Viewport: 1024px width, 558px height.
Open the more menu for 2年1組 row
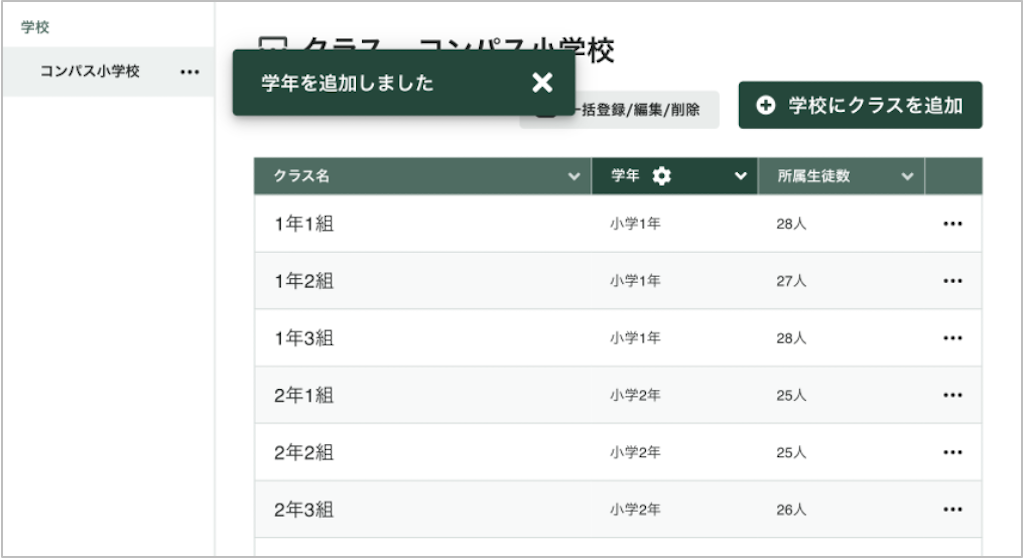(x=952, y=395)
